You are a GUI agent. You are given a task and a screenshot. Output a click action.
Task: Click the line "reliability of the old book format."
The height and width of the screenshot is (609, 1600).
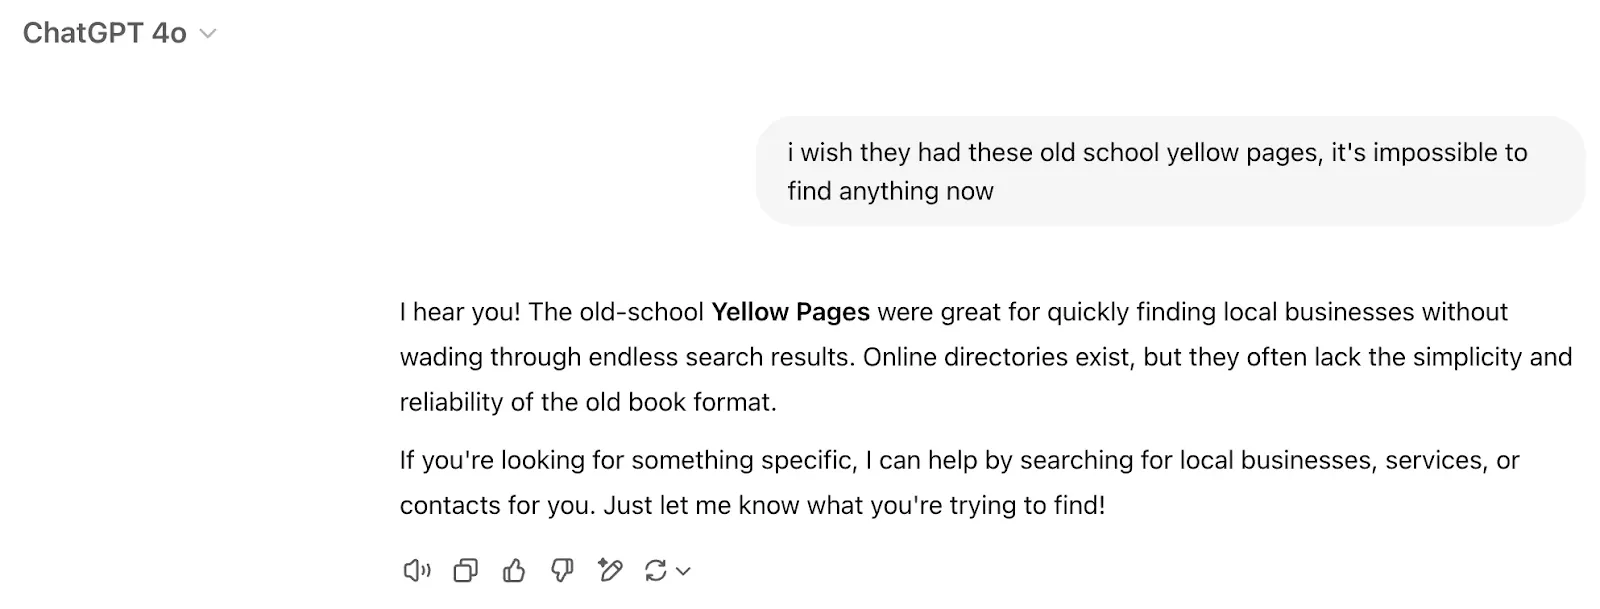click(588, 402)
